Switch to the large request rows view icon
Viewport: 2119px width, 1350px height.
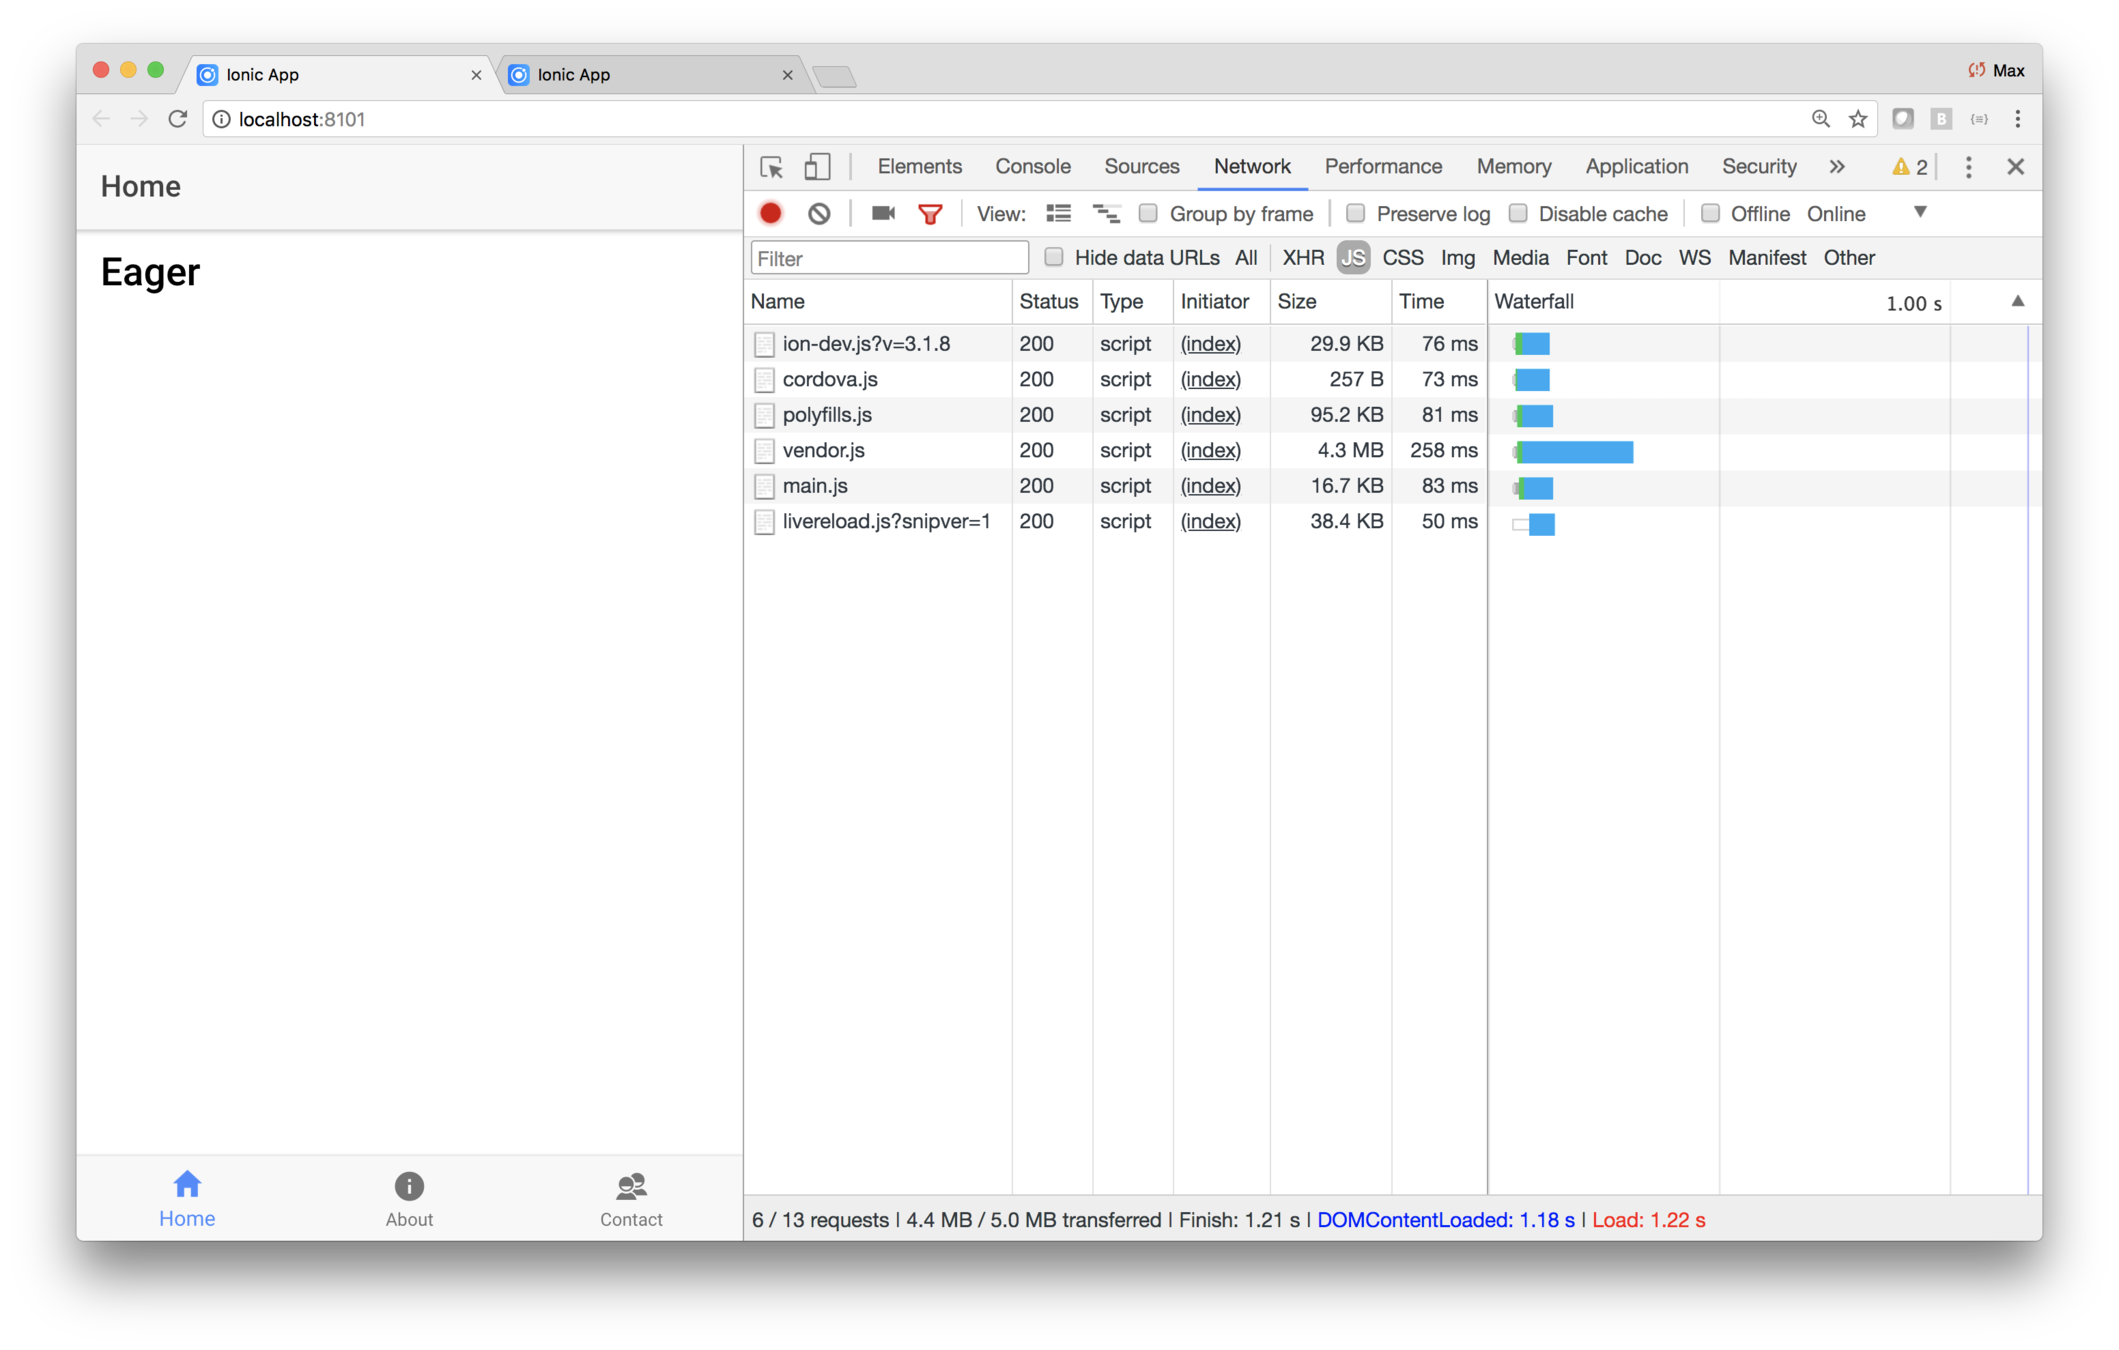click(x=1058, y=213)
